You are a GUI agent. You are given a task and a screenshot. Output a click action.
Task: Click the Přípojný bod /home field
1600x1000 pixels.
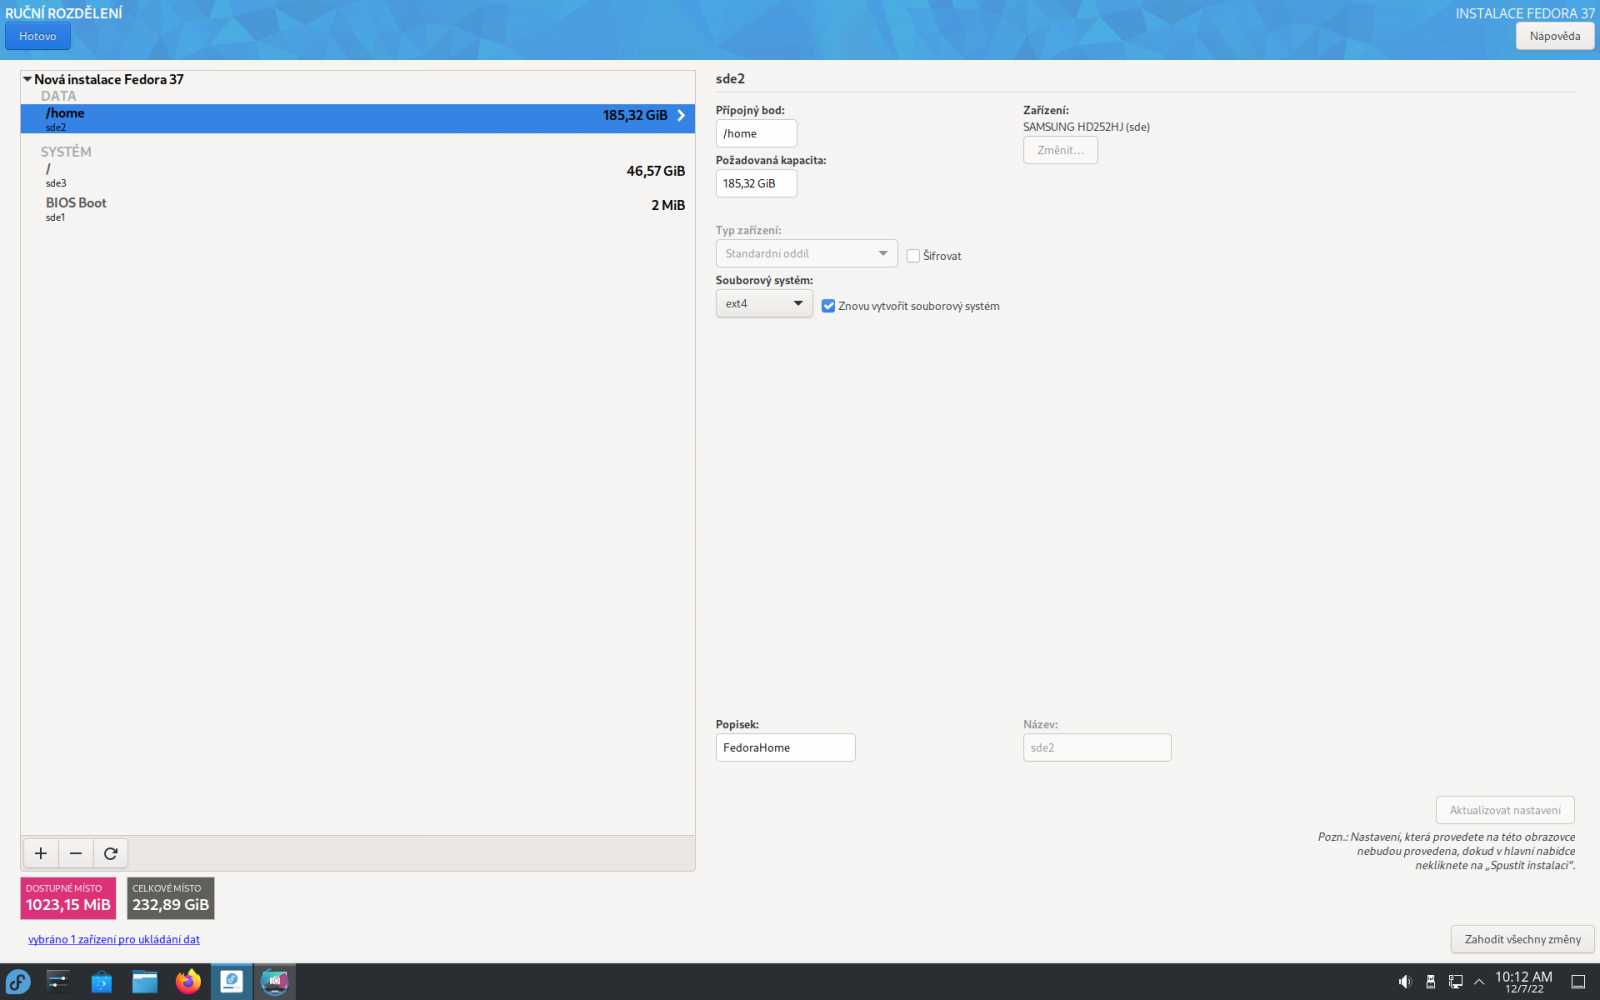(x=756, y=134)
